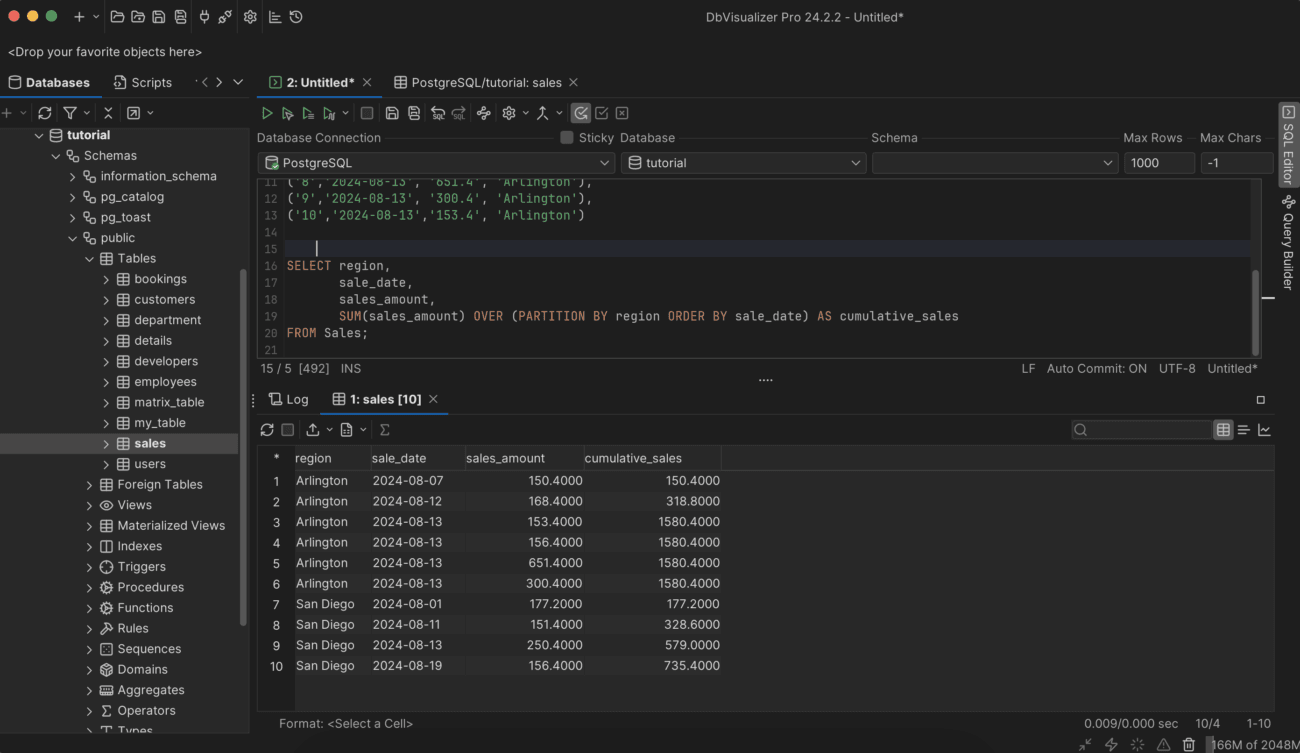Toggle the Sticky checkbox for Database Connection
1300x753 pixels.
(x=566, y=137)
